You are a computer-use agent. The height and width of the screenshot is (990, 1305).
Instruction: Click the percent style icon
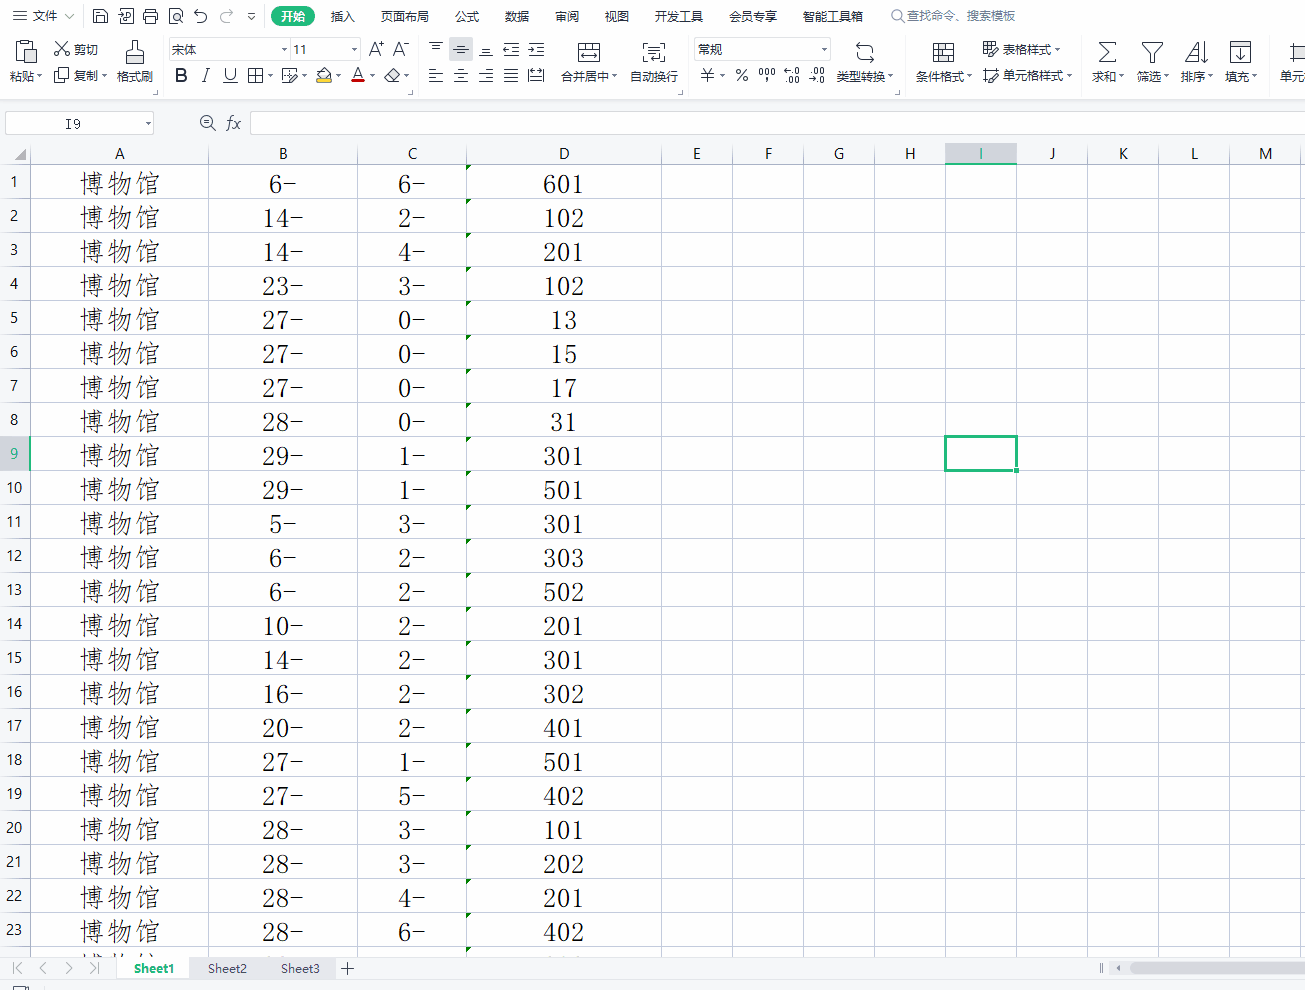741,76
